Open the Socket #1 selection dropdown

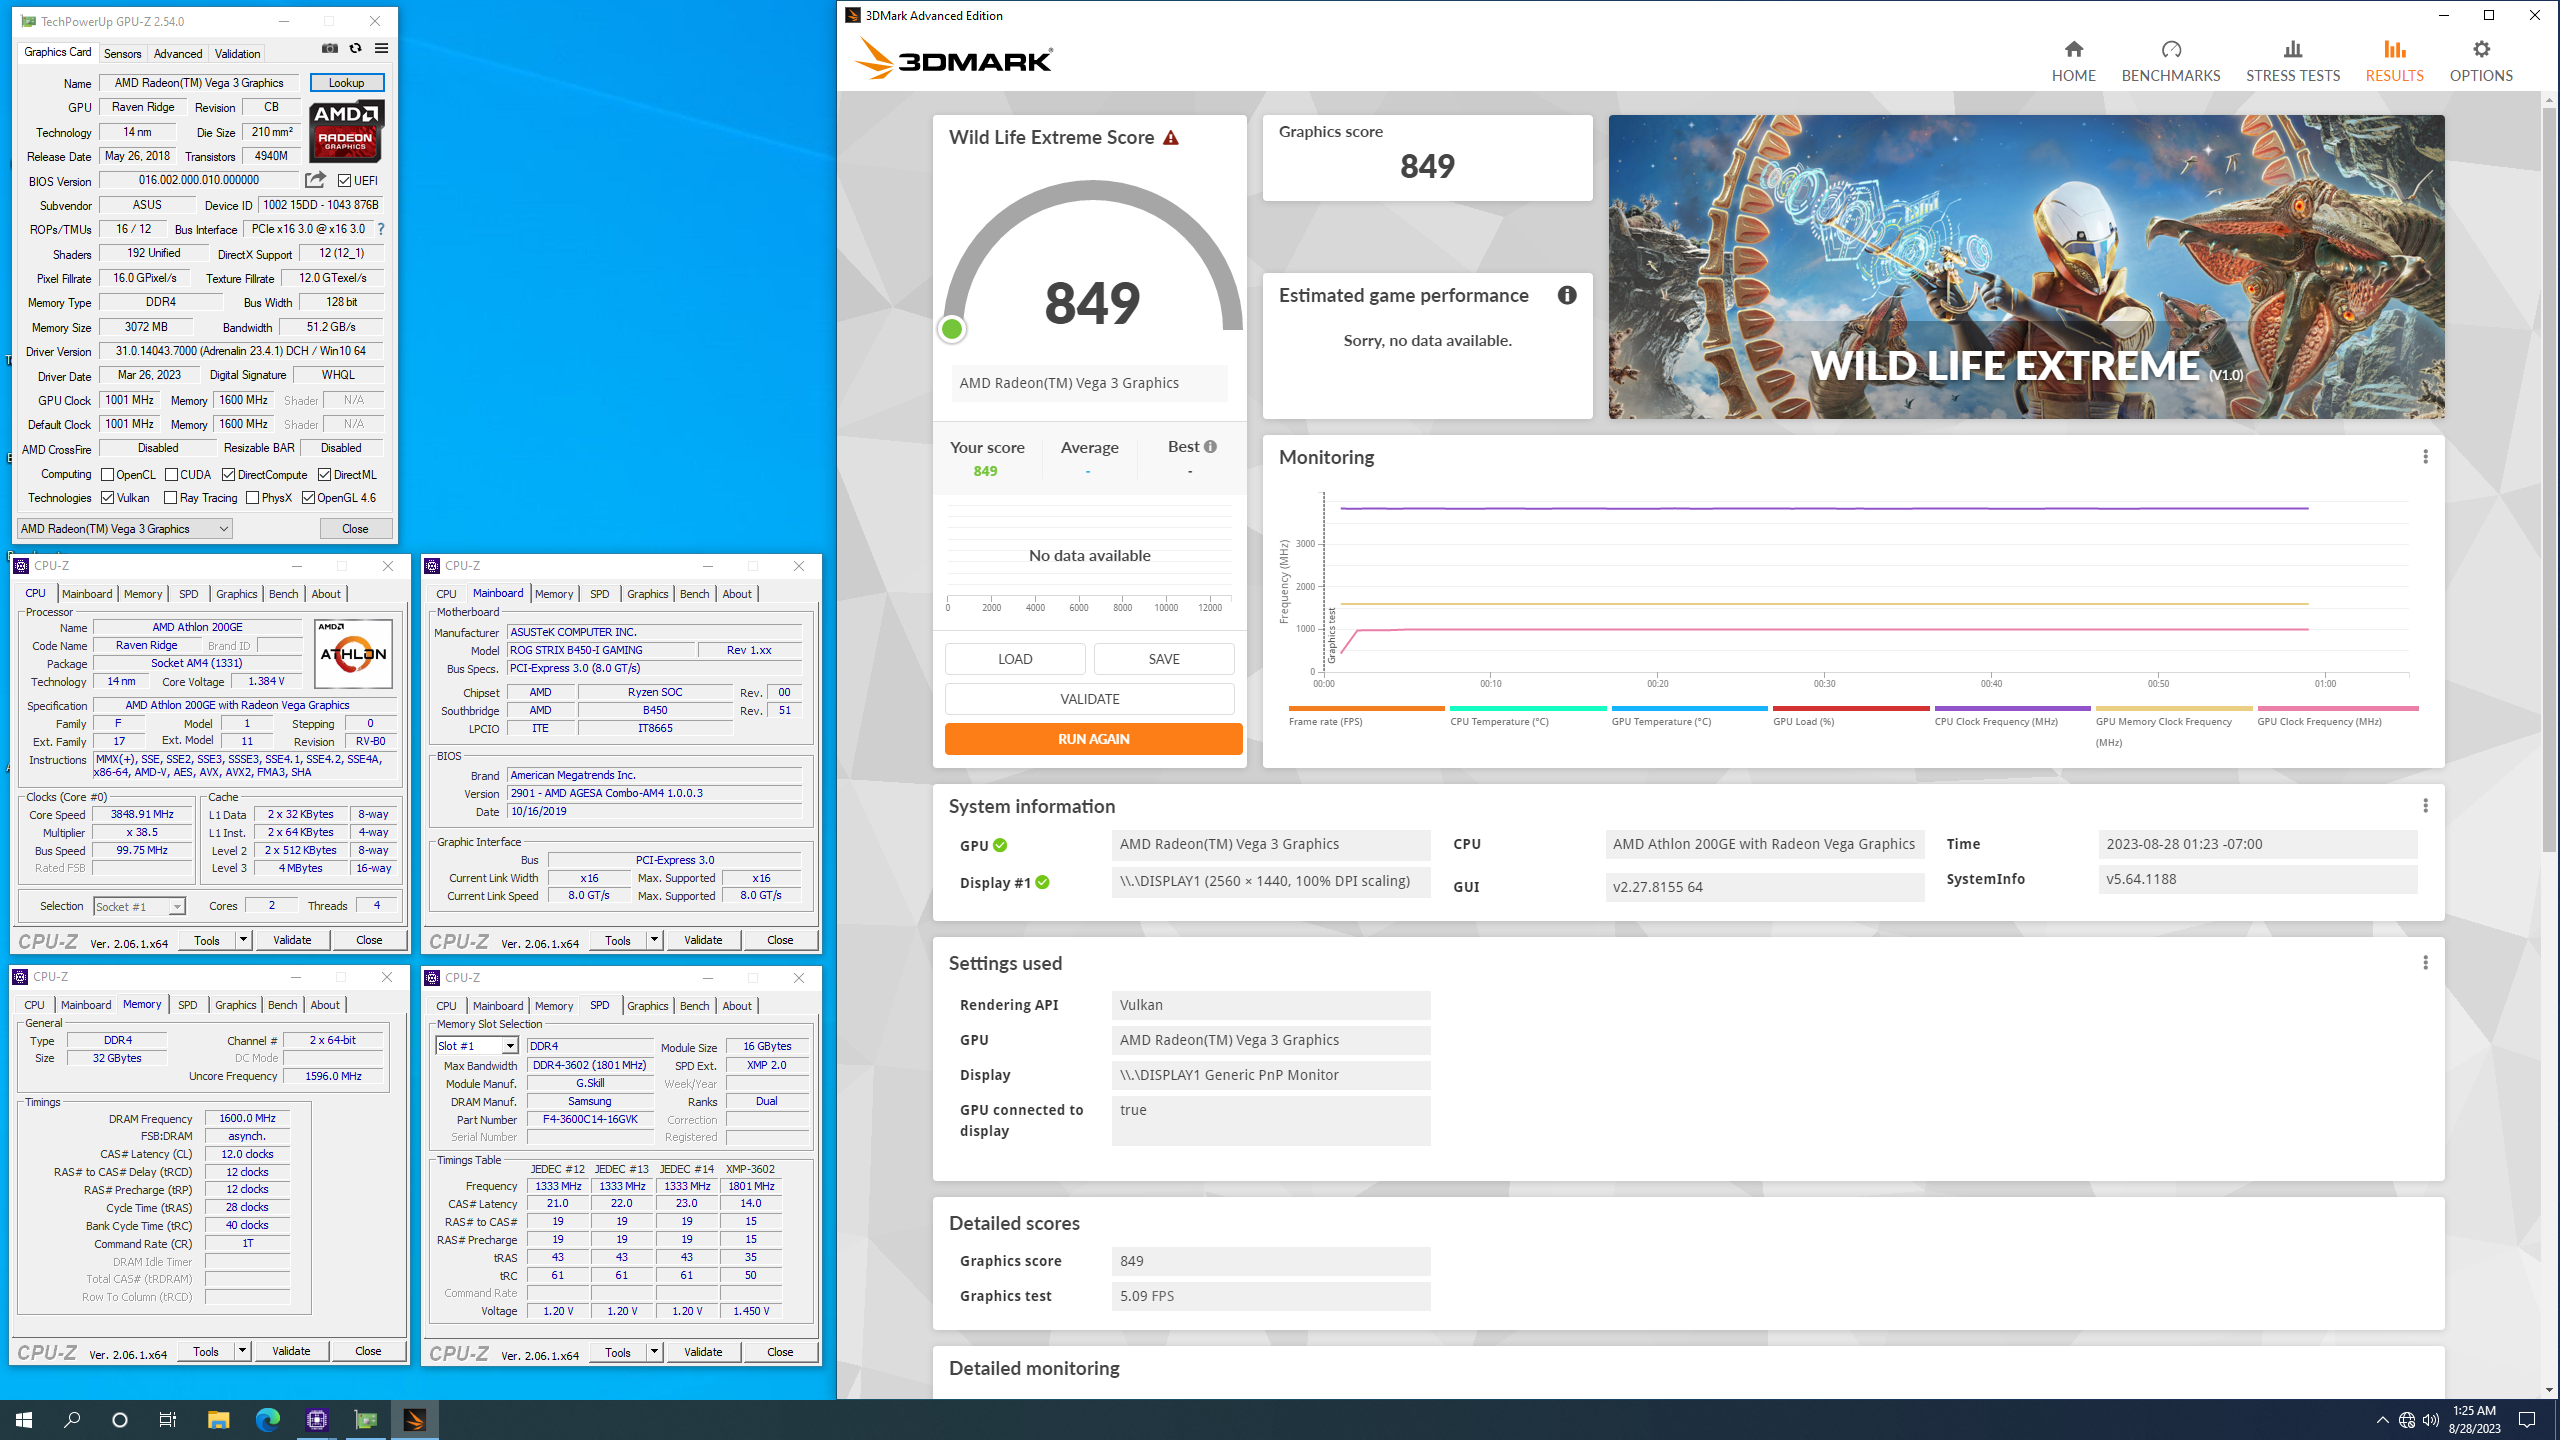tap(140, 906)
